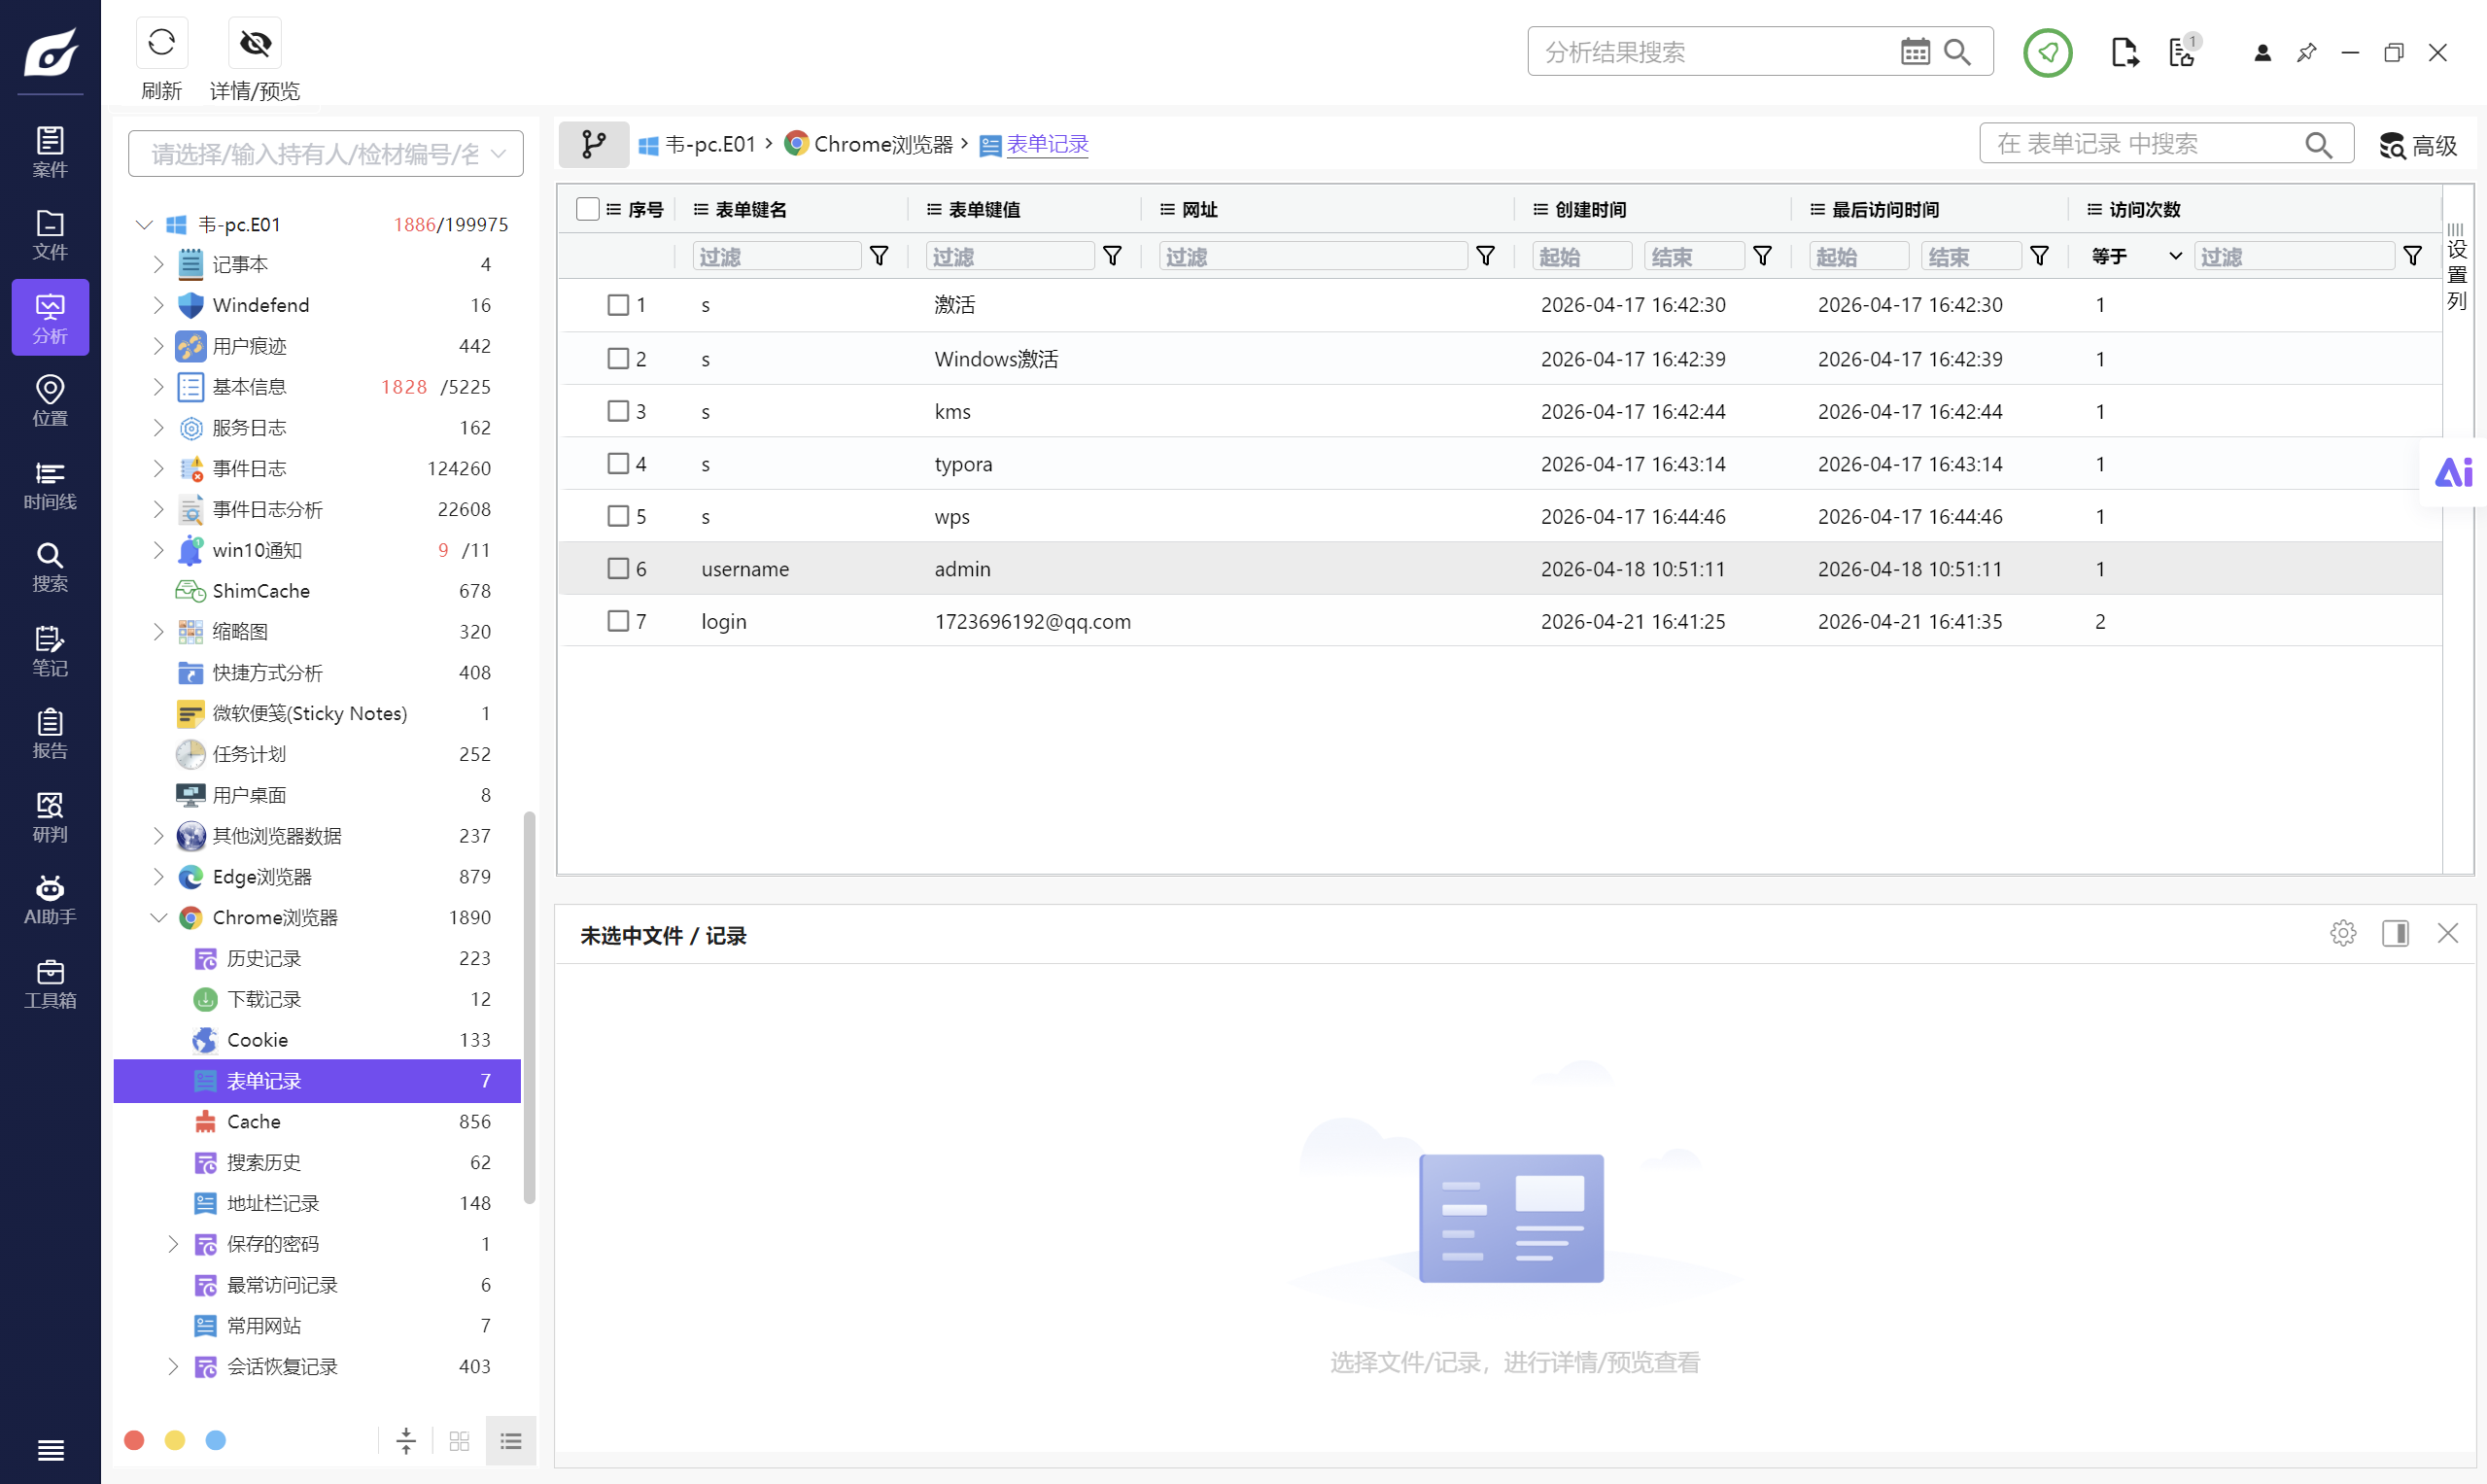Viewport: 2487px width, 1484px height.
Task: Click the 刷新 refresh icon
Action: point(161,43)
